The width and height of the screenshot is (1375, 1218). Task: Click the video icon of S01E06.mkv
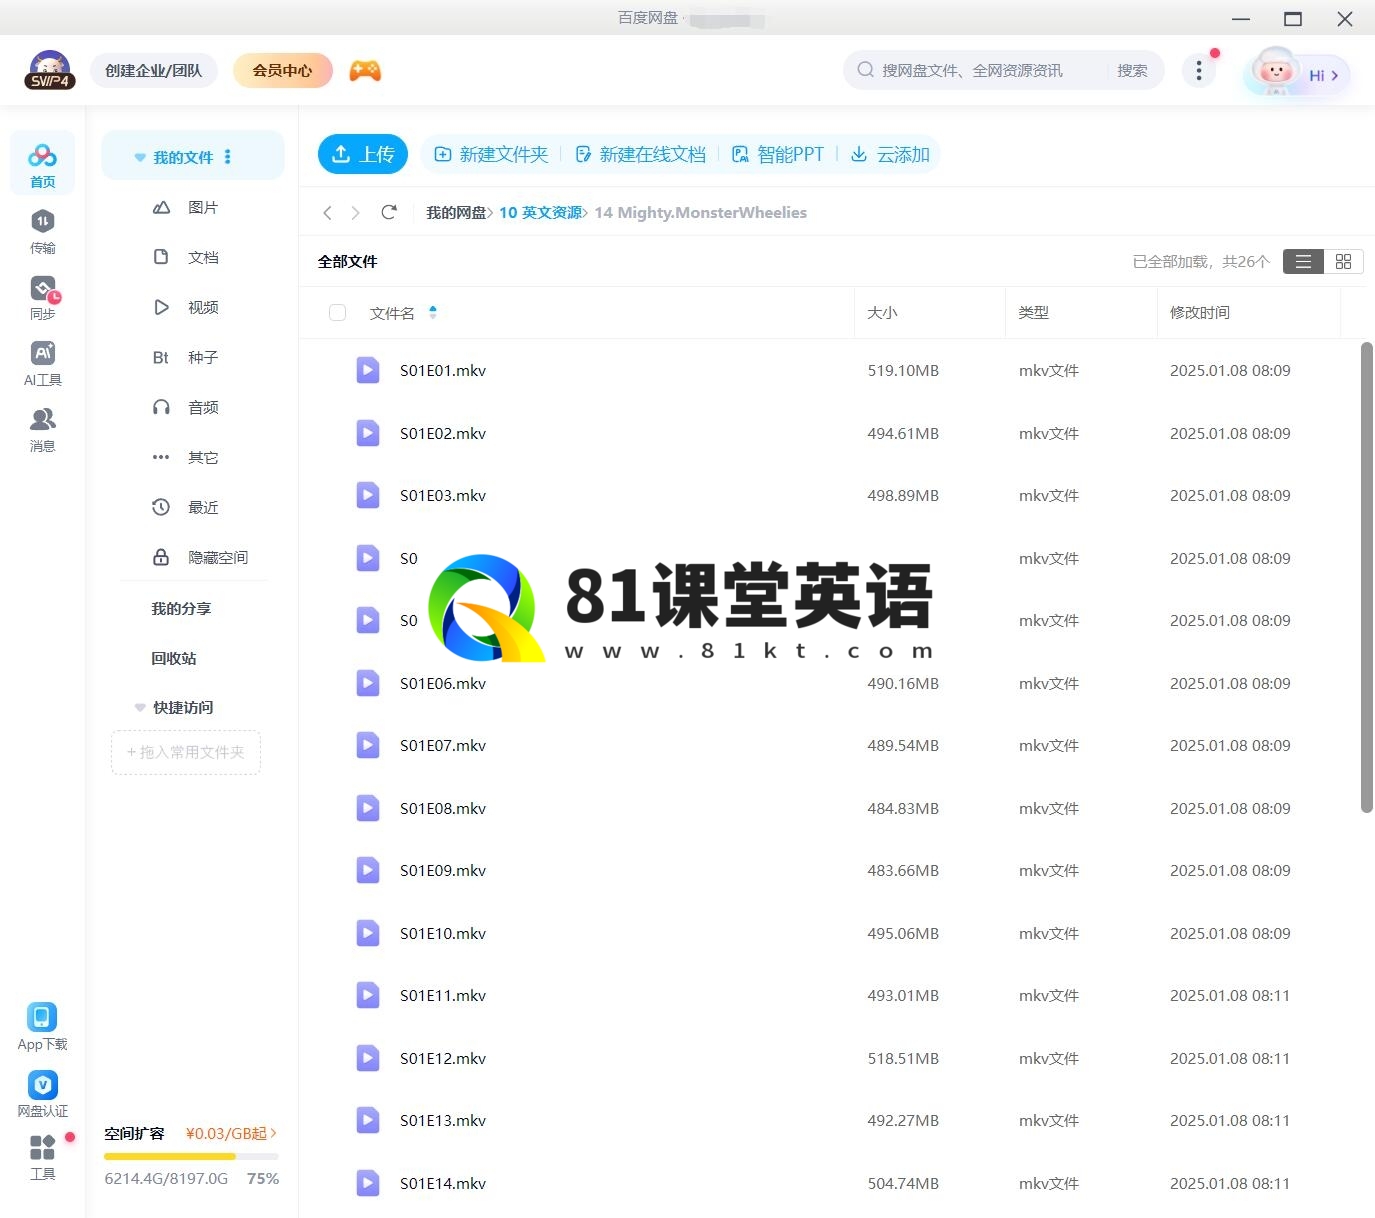click(x=368, y=683)
